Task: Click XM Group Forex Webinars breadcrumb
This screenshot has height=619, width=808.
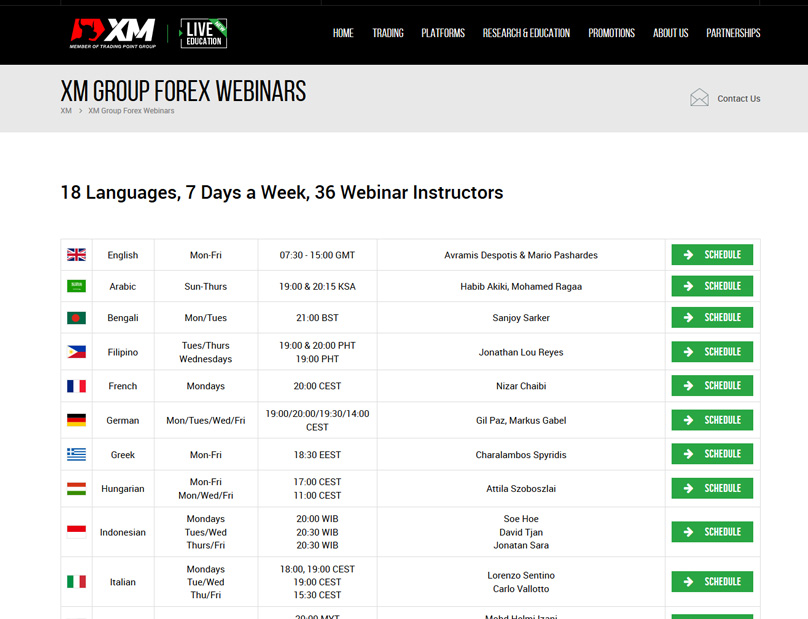Action: point(131,111)
